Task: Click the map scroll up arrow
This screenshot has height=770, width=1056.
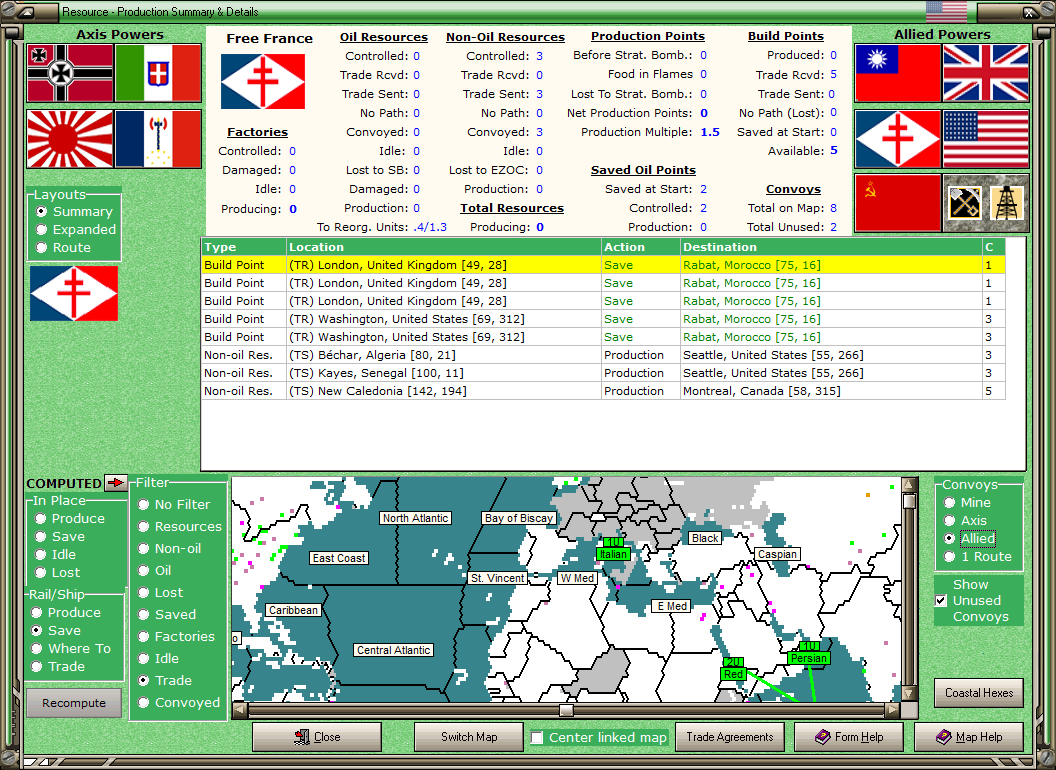Action: (909, 484)
